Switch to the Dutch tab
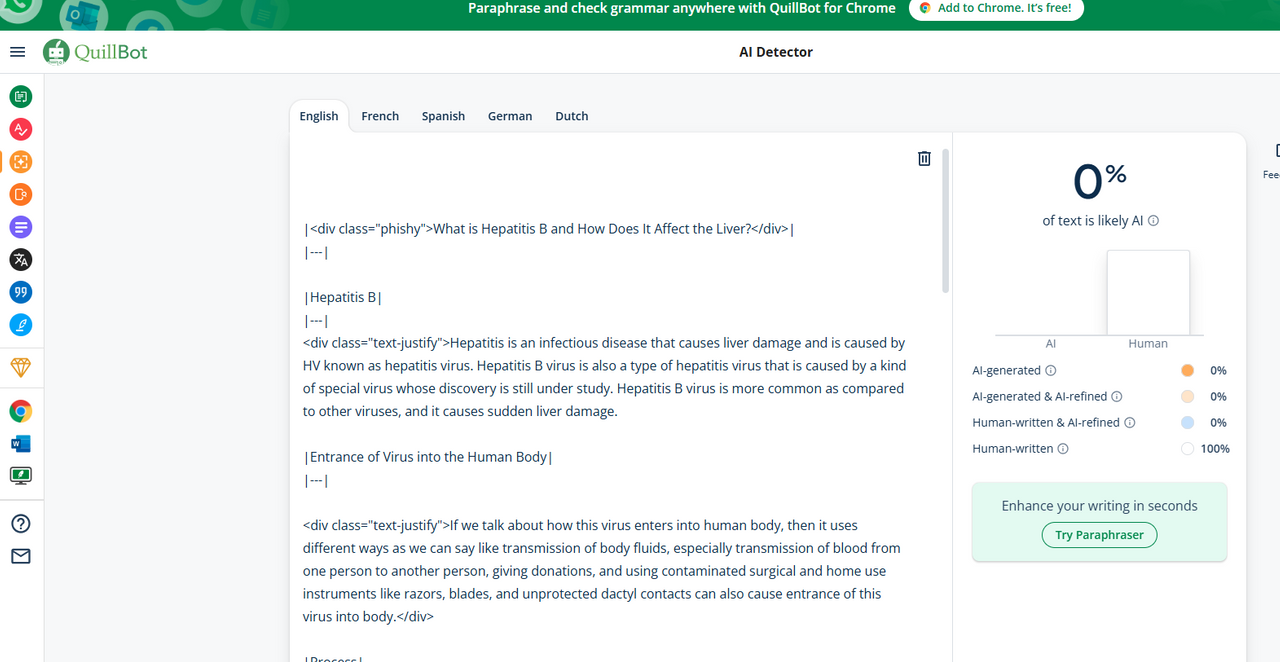 (x=572, y=116)
